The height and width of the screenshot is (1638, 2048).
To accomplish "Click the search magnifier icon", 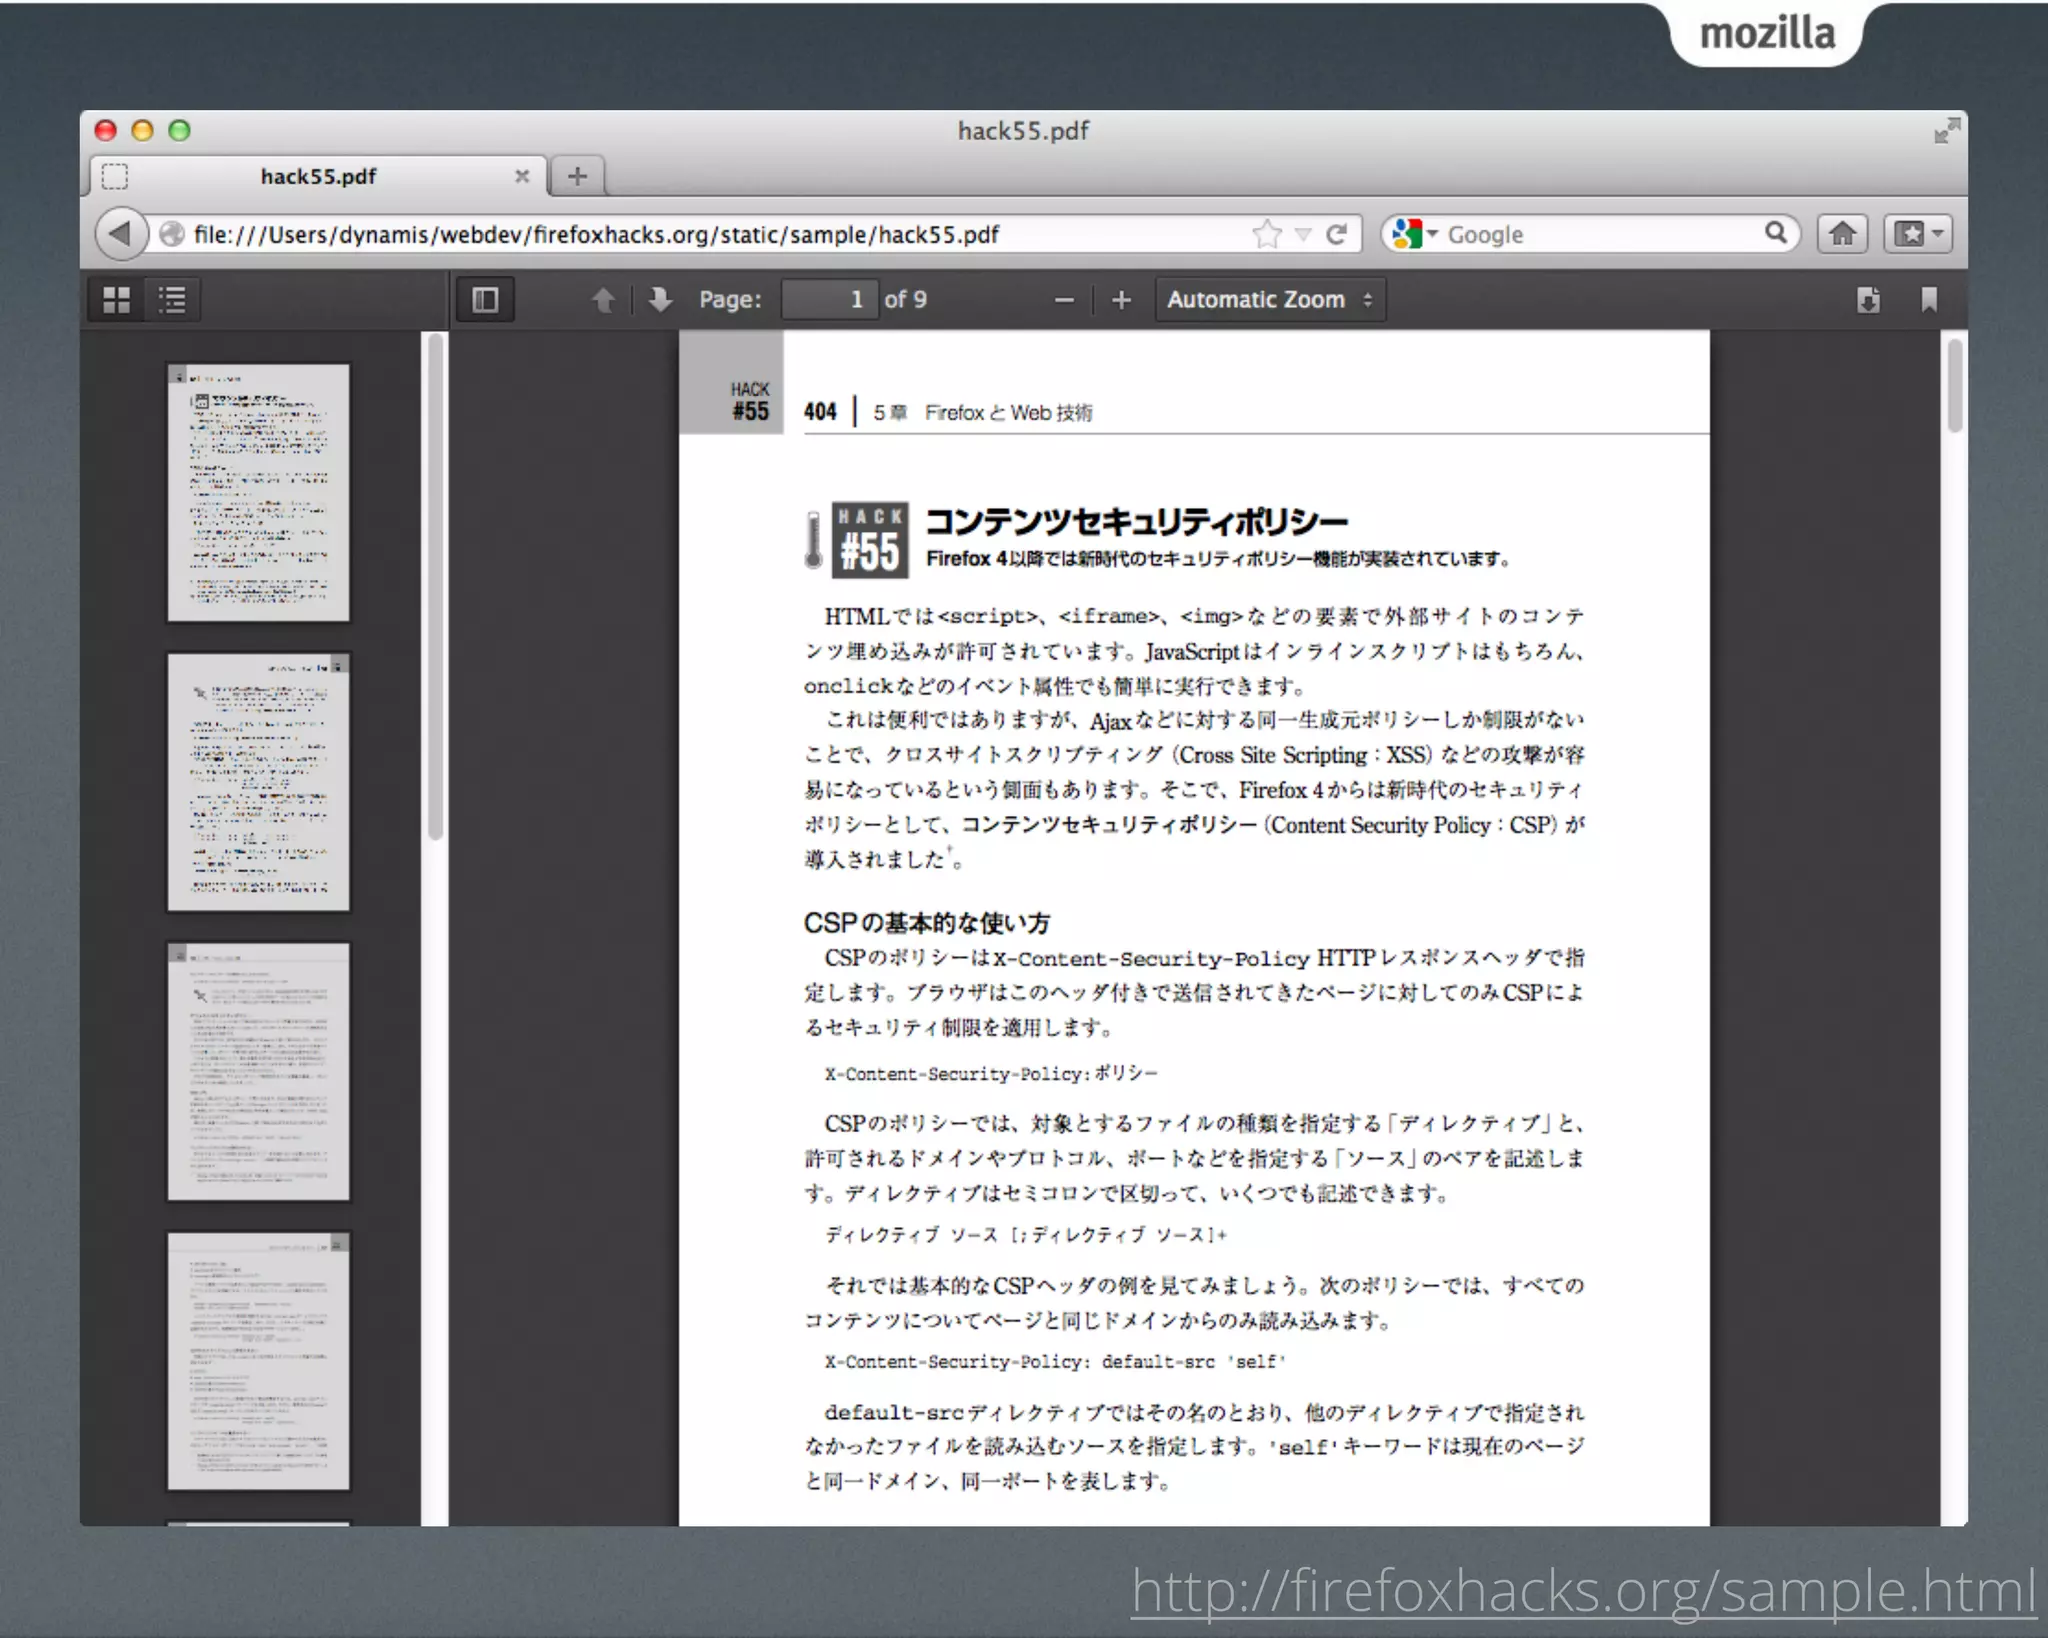I will pyautogui.click(x=1775, y=233).
